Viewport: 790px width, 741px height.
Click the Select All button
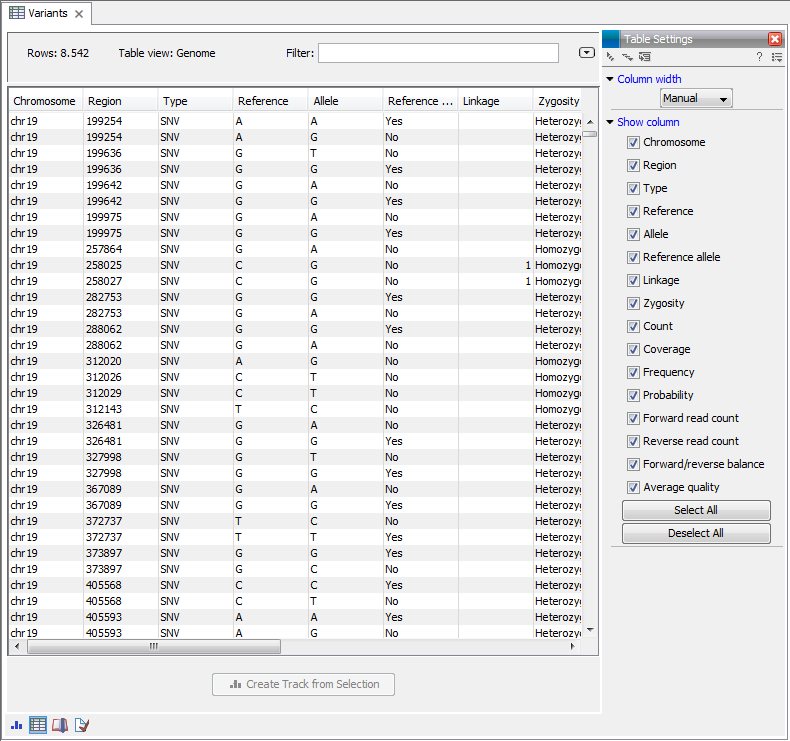point(696,510)
